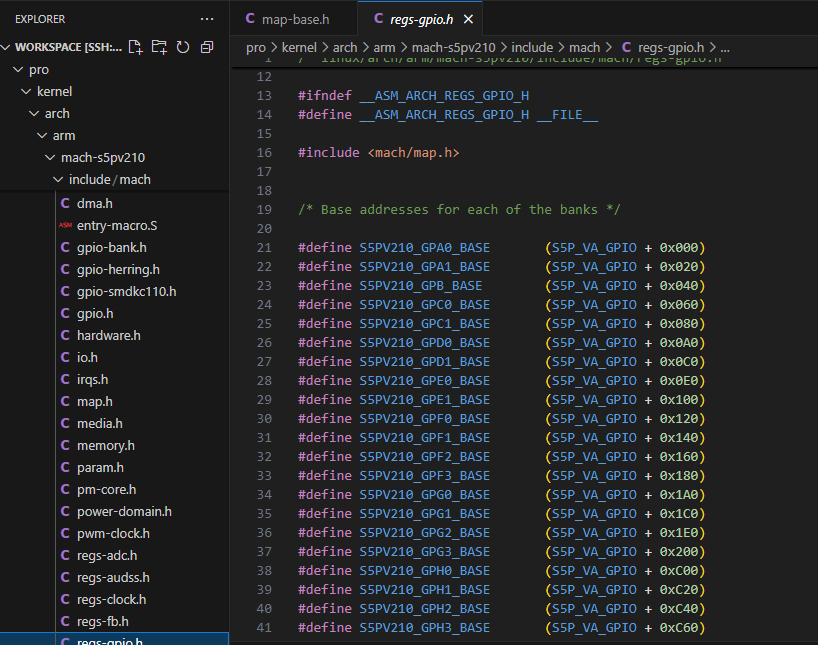This screenshot has height=645, width=818.
Task: Open memory.h in the Explorer
Action: tap(106, 445)
